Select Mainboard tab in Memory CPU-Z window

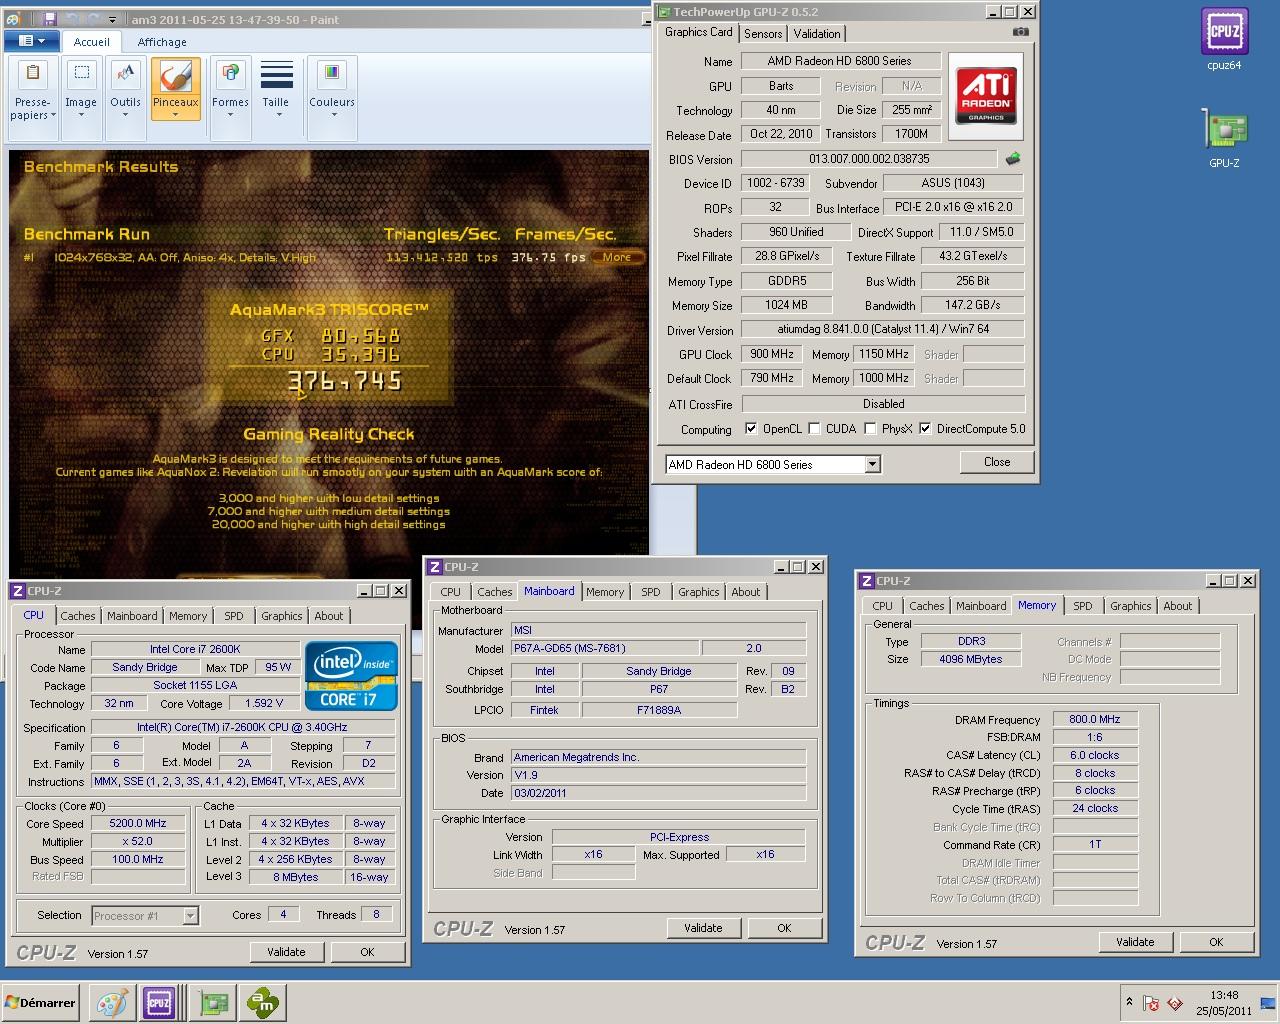click(981, 606)
